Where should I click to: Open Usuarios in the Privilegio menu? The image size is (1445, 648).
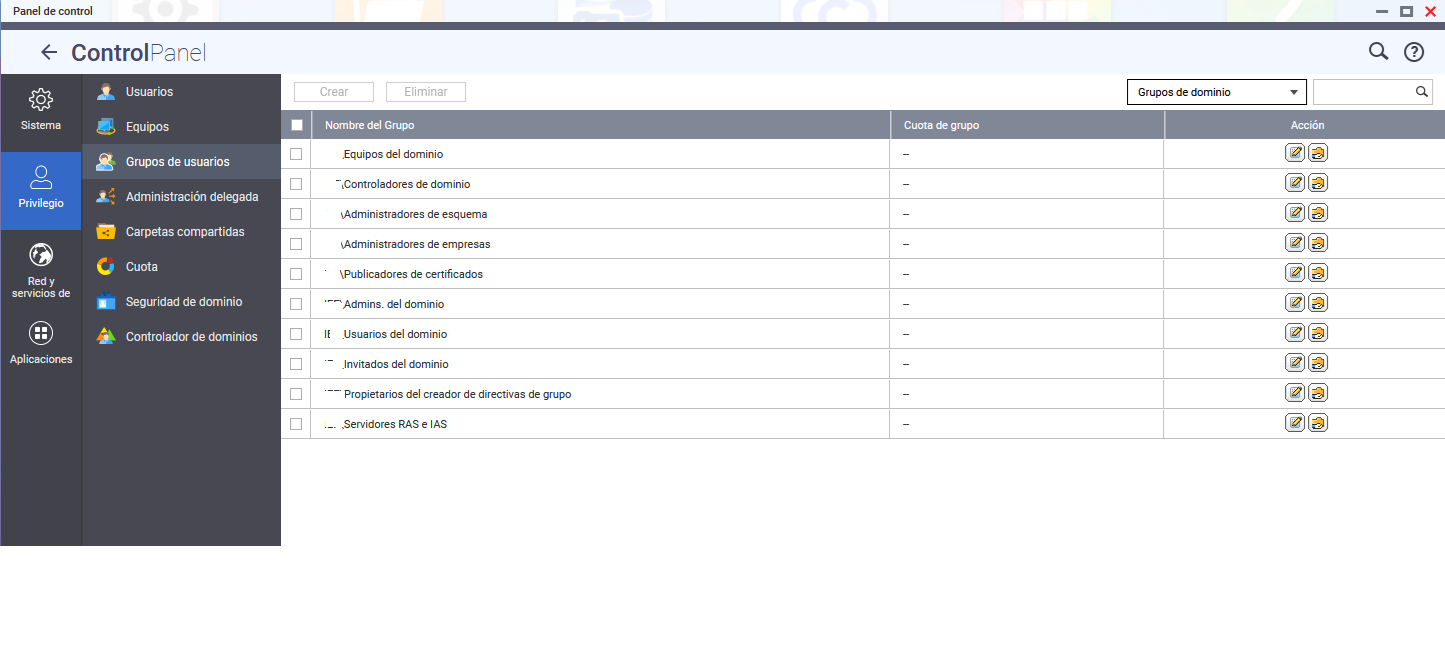(x=149, y=92)
